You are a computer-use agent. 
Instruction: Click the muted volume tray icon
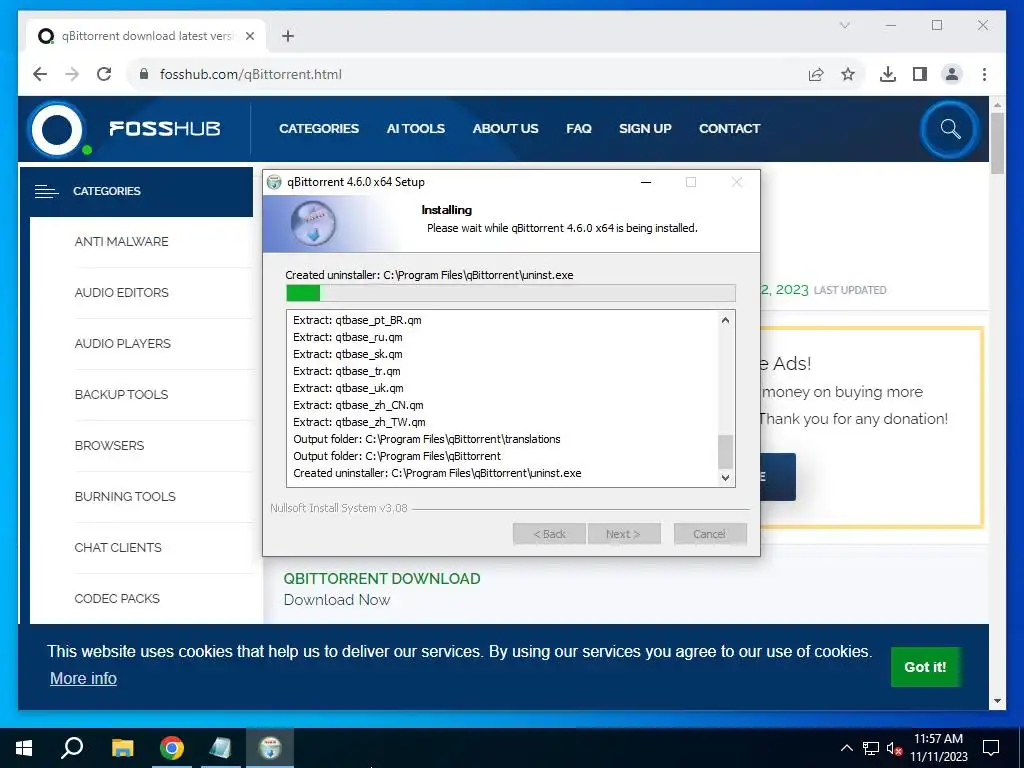point(894,748)
